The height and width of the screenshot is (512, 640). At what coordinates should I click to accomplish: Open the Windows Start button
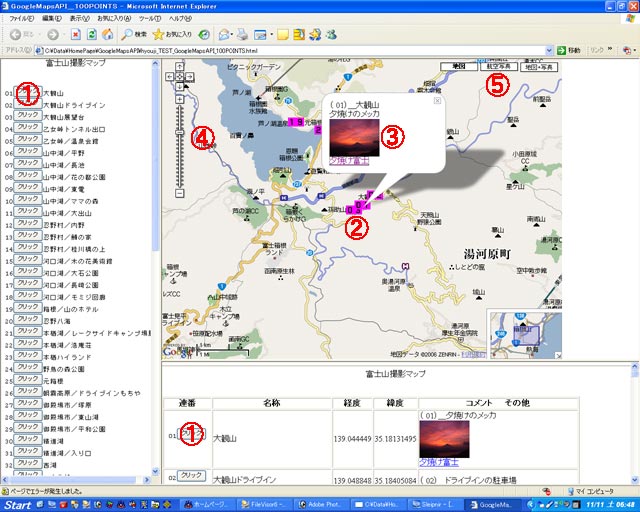click(18, 505)
